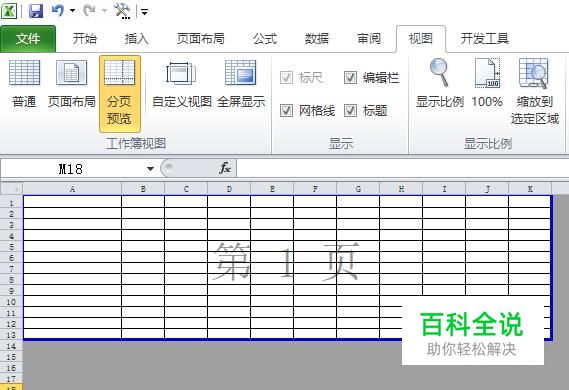Undo the last action
Image resolution: width=569 pixels, height=390 pixels.
58,11
